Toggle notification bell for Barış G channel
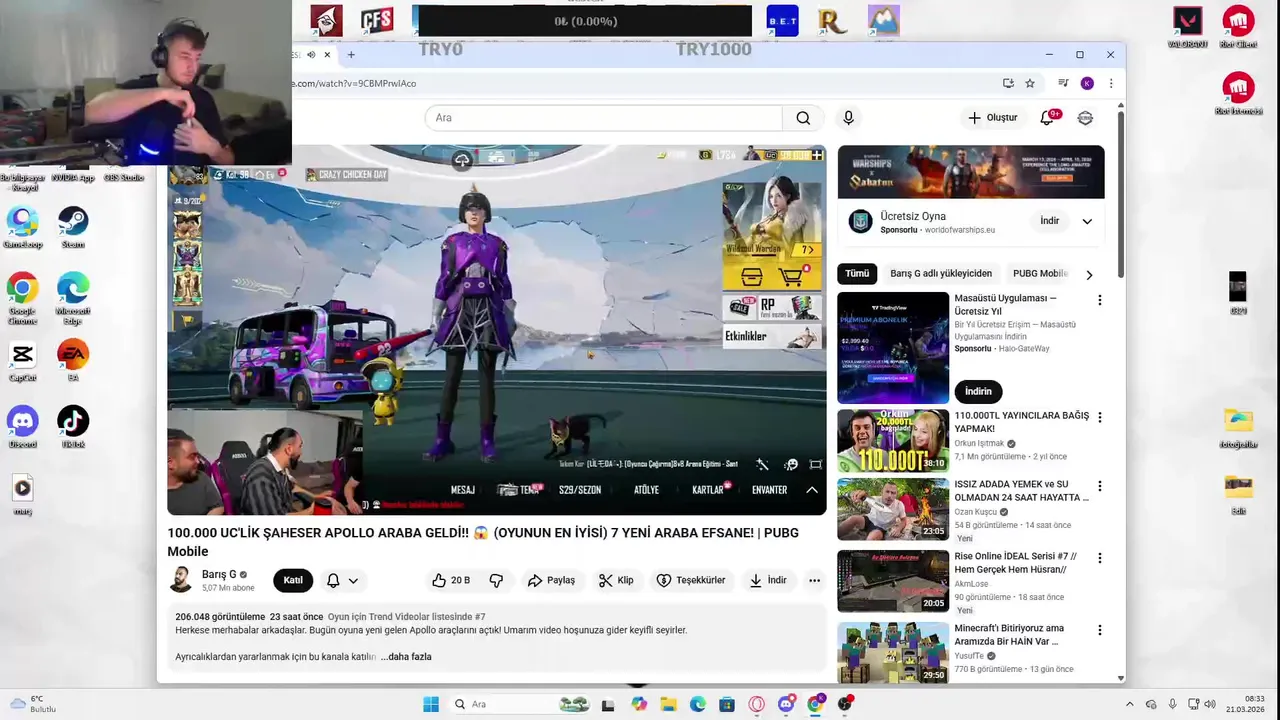1280x720 pixels. (333, 580)
